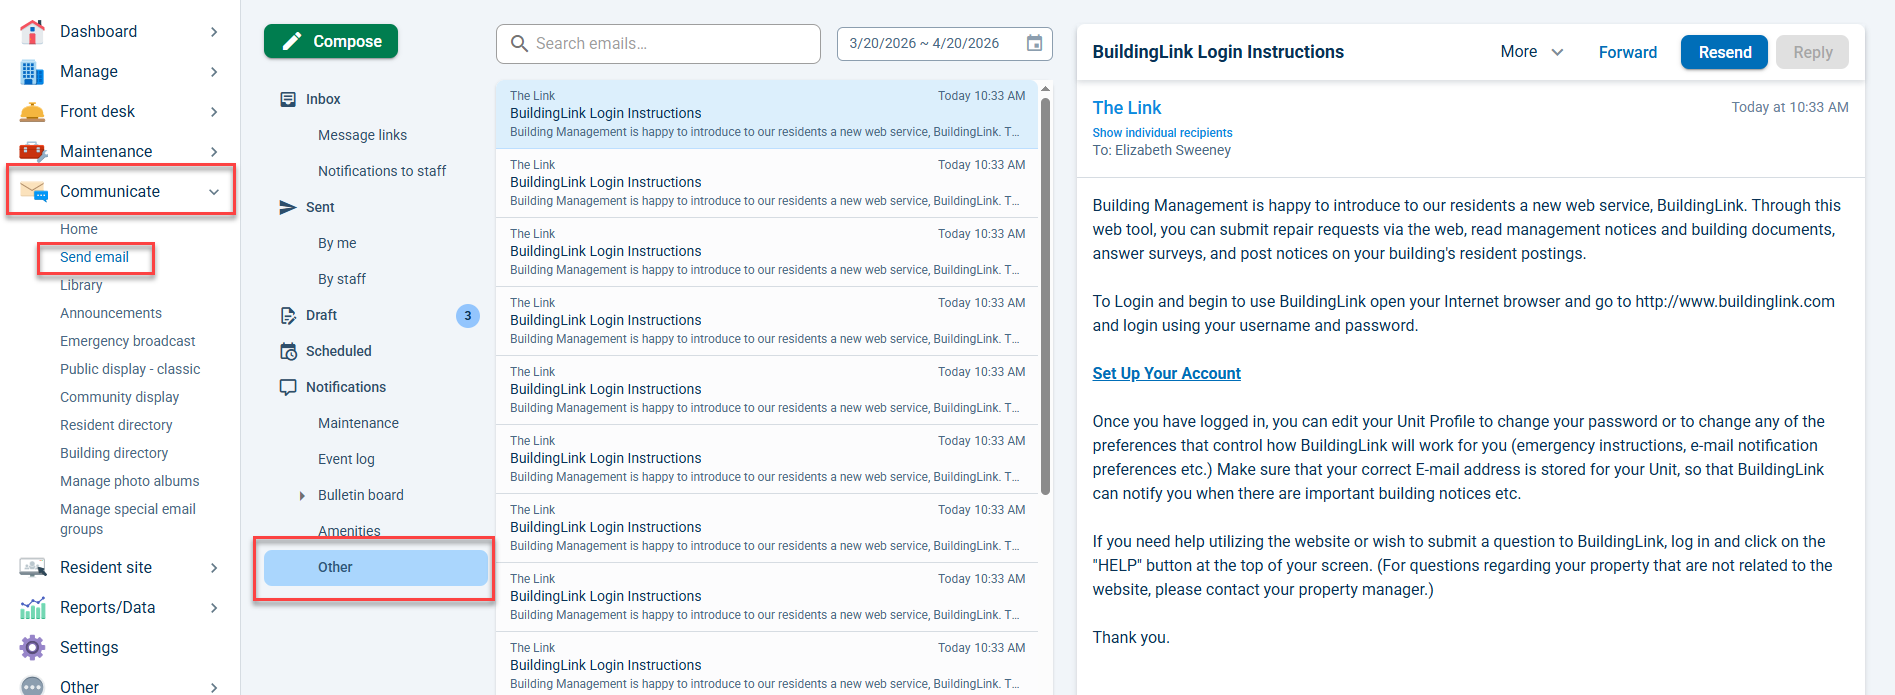Click the Maintenance toolbox icon

pyautogui.click(x=32, y=151)
